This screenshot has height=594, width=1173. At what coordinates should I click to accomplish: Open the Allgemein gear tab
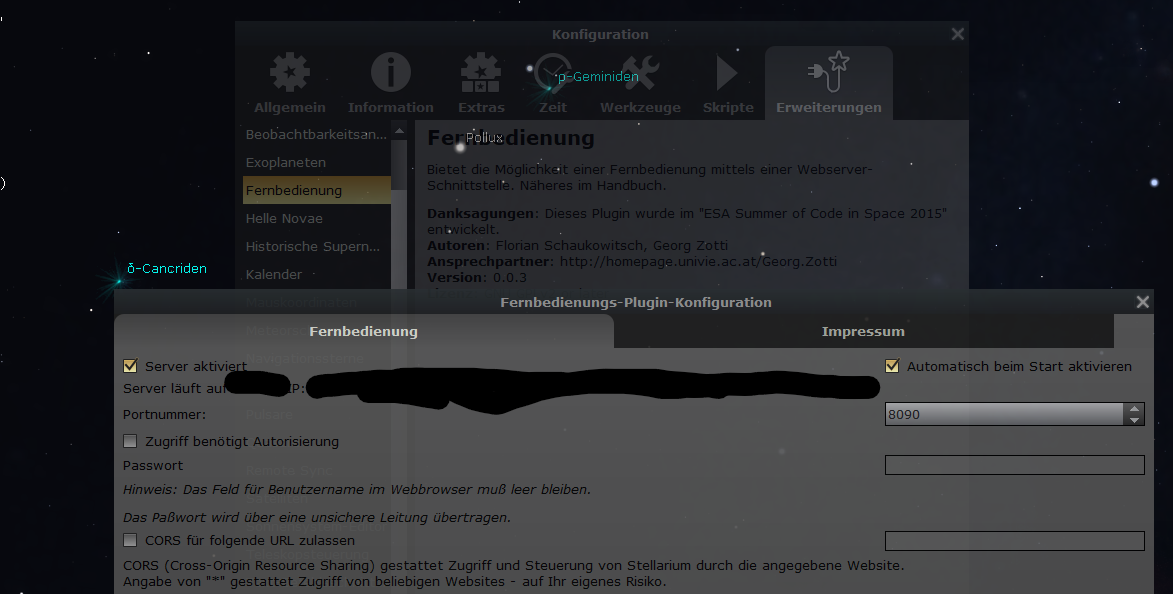point(290,83)
